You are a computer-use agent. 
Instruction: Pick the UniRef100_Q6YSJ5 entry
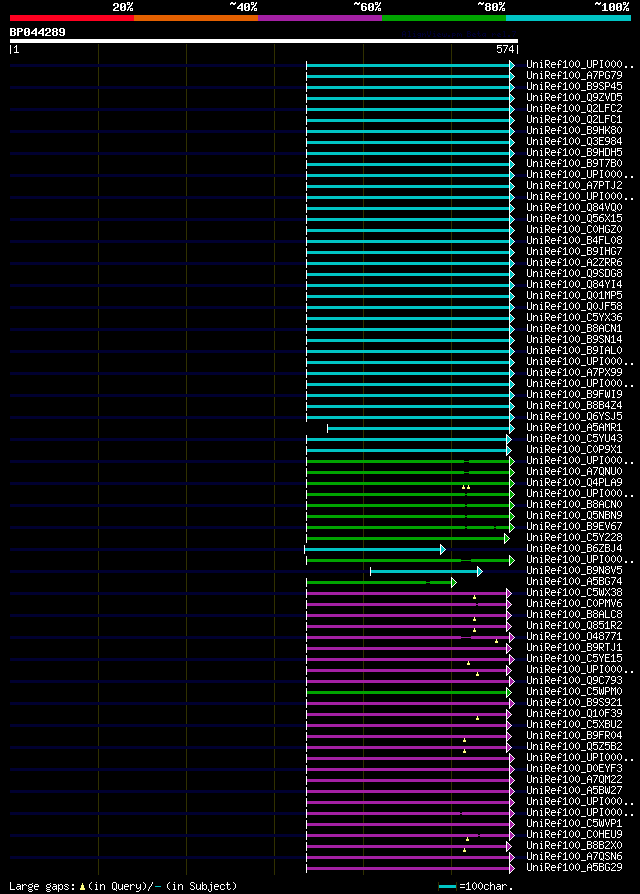(574, 417)
